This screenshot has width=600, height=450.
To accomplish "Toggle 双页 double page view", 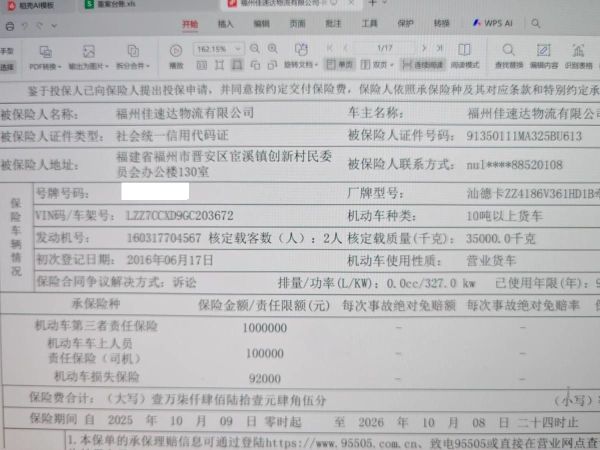I will coord(377,65).
